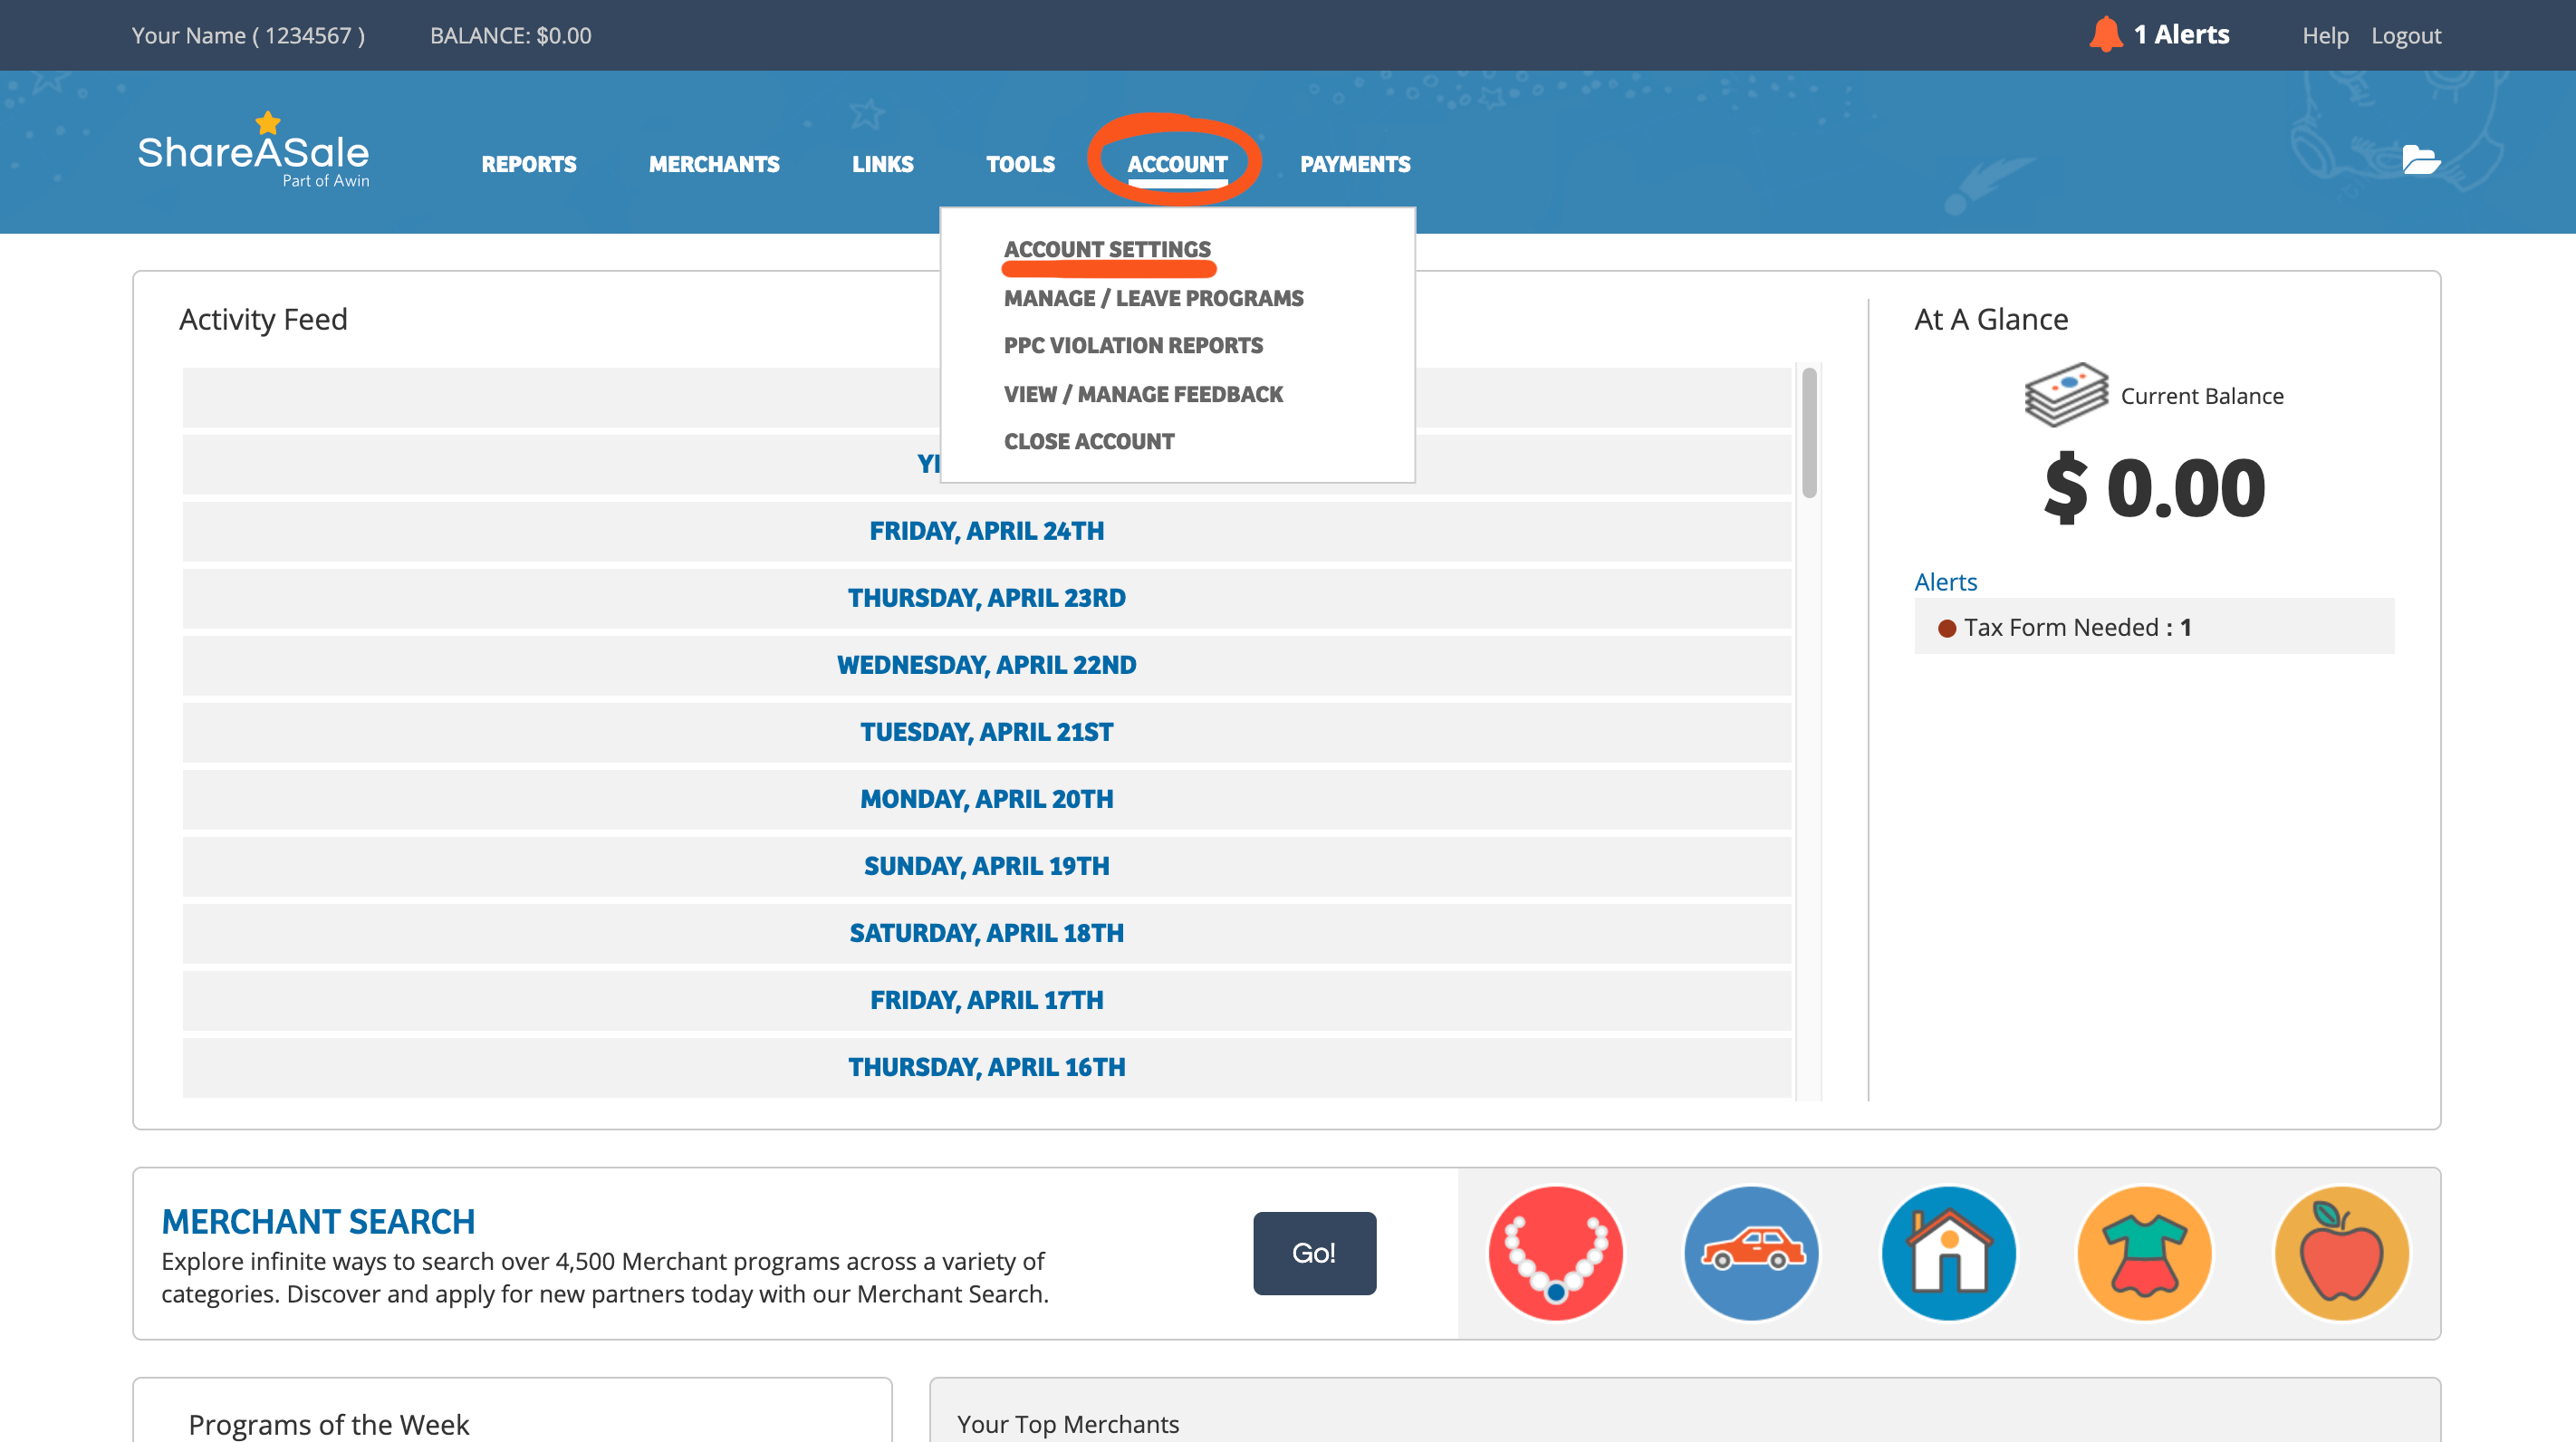The width and height of the screenshot is (2576, 1442).
Task: Click the alerts bell icon
Action: (2105, 35)
